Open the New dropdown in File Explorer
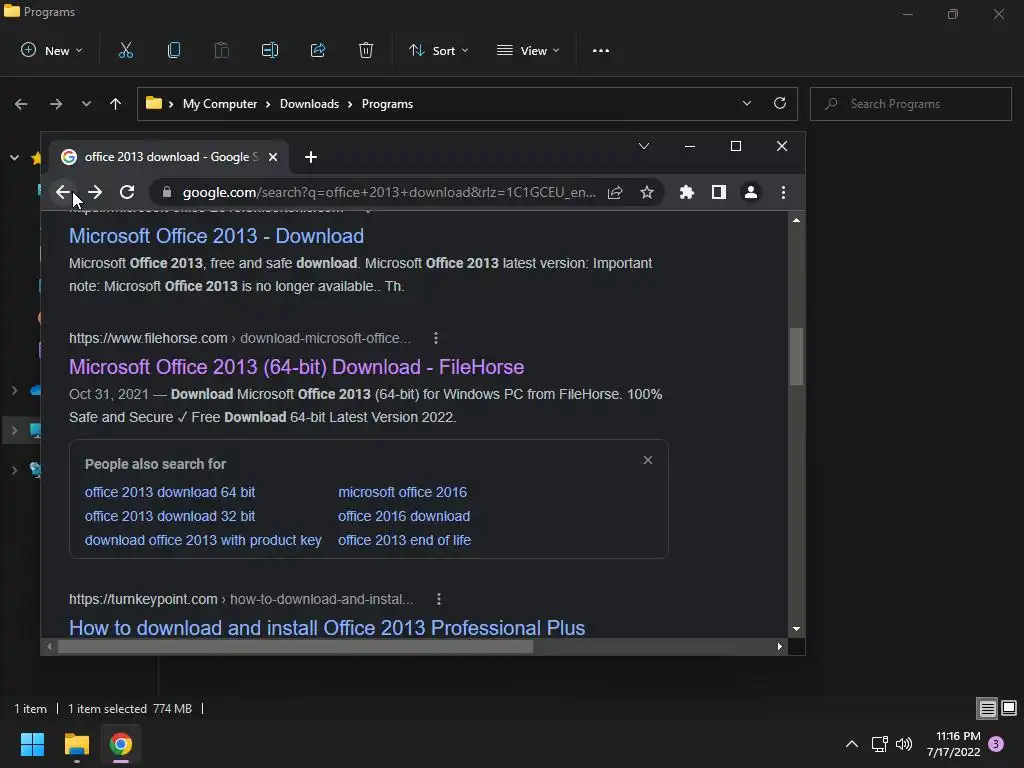The image size is (1024, 768). point(52,50)
